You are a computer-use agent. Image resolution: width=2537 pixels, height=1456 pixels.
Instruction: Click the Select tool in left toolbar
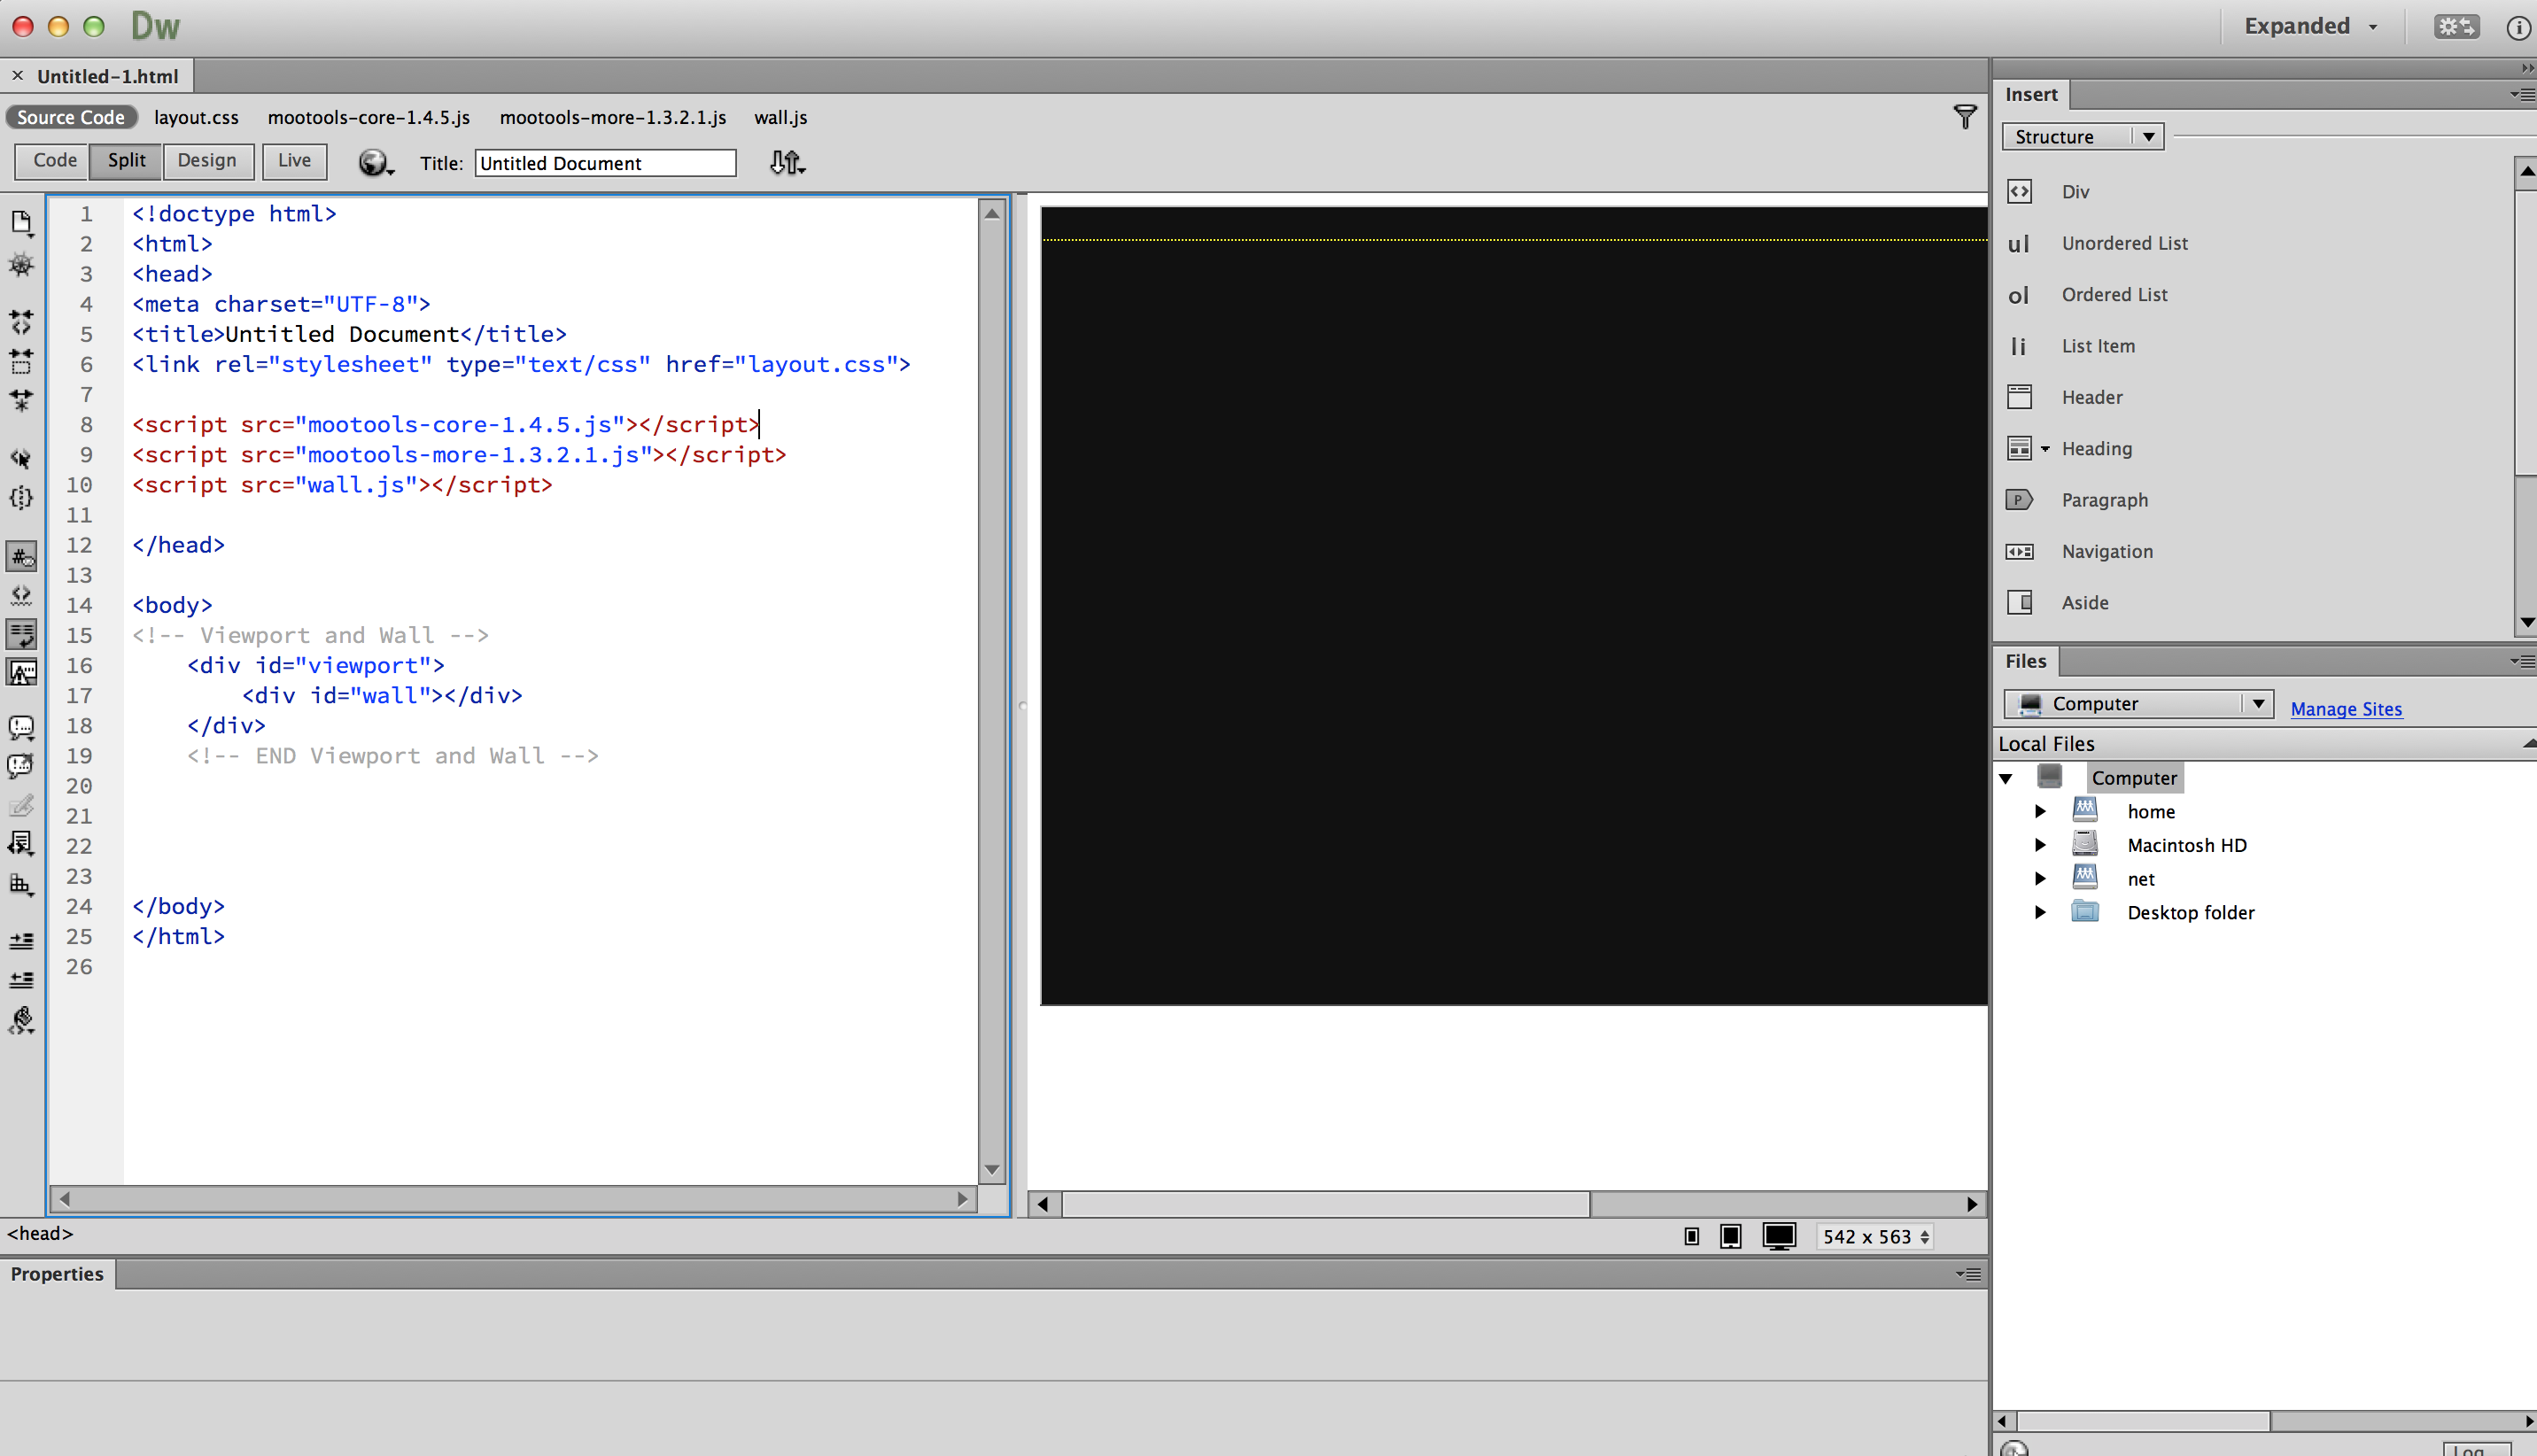pyautogui.click(x=23, y=458)
